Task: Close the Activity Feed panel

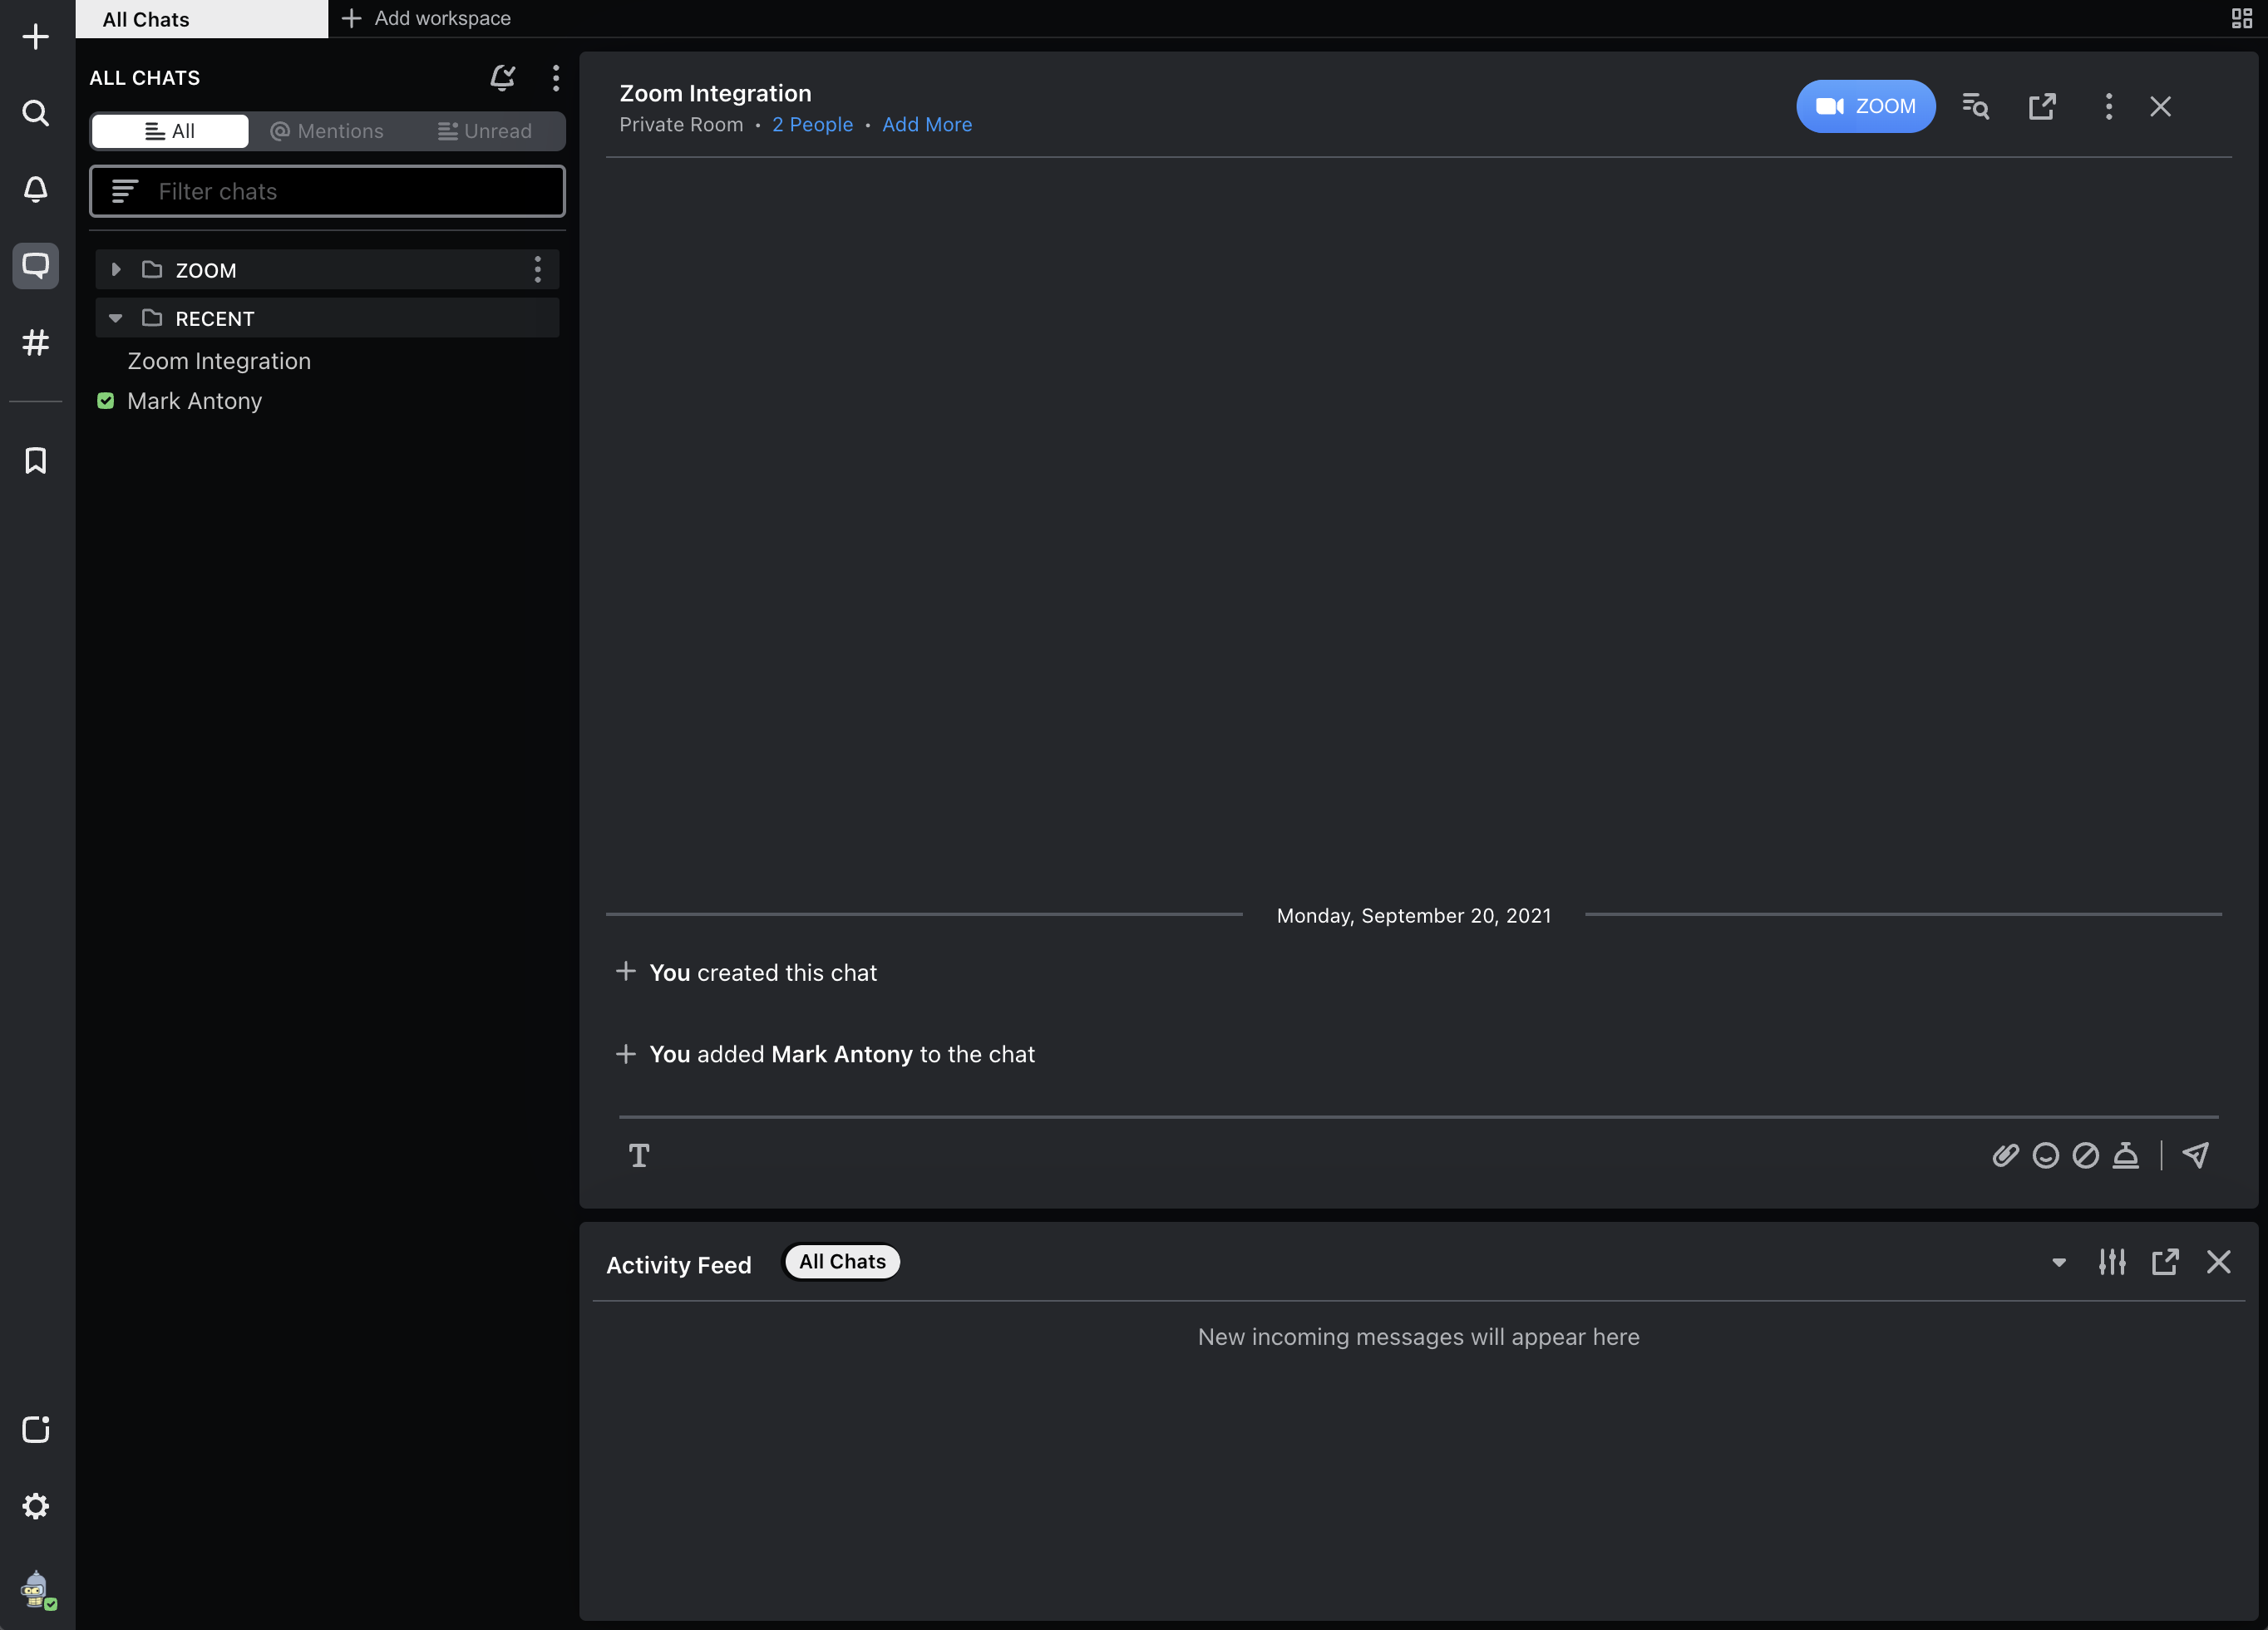Action: click(2219, 1262)
